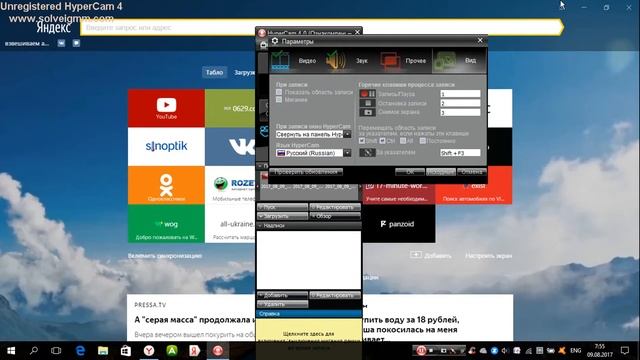Click Настроить экран link
Screen dimensions: 640x360
tap(488, 256)
